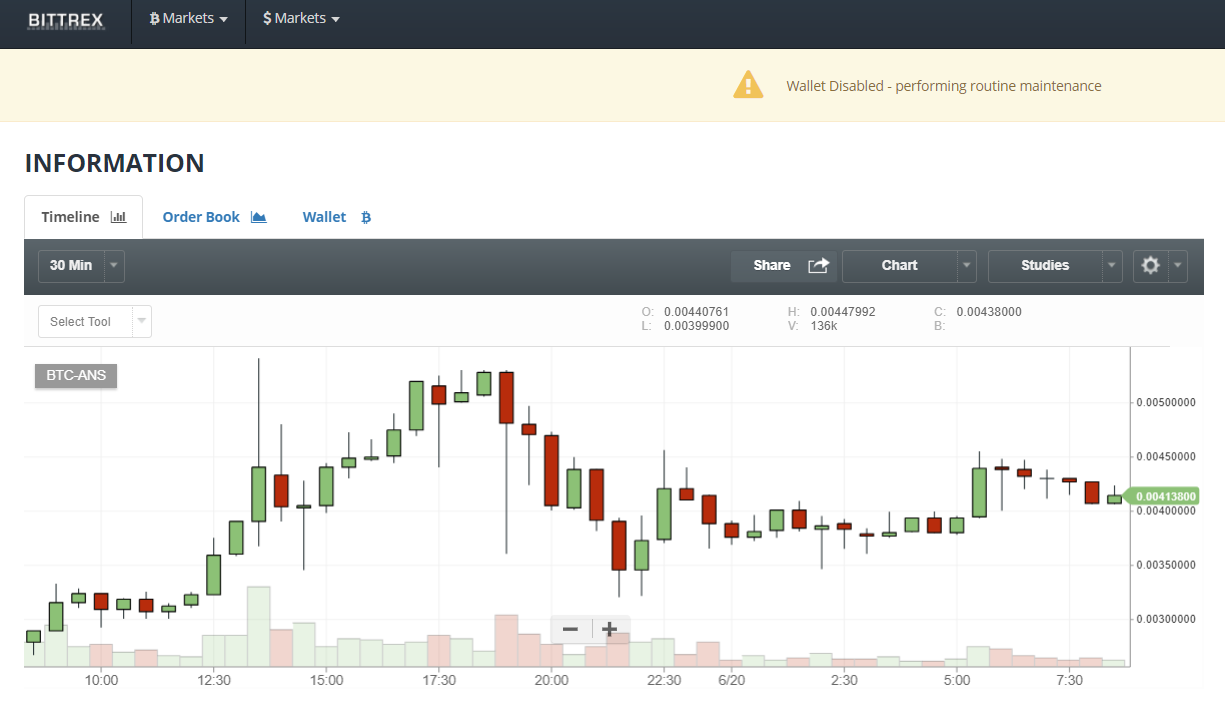Expand the Select Tool dropdown

pyautogui.click(x=143, y=321)
